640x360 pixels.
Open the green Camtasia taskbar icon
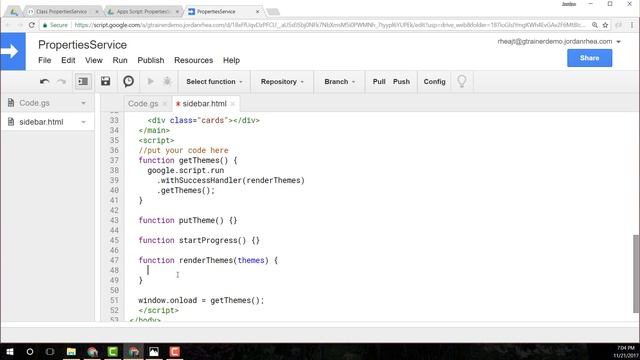tap(113, 351)
